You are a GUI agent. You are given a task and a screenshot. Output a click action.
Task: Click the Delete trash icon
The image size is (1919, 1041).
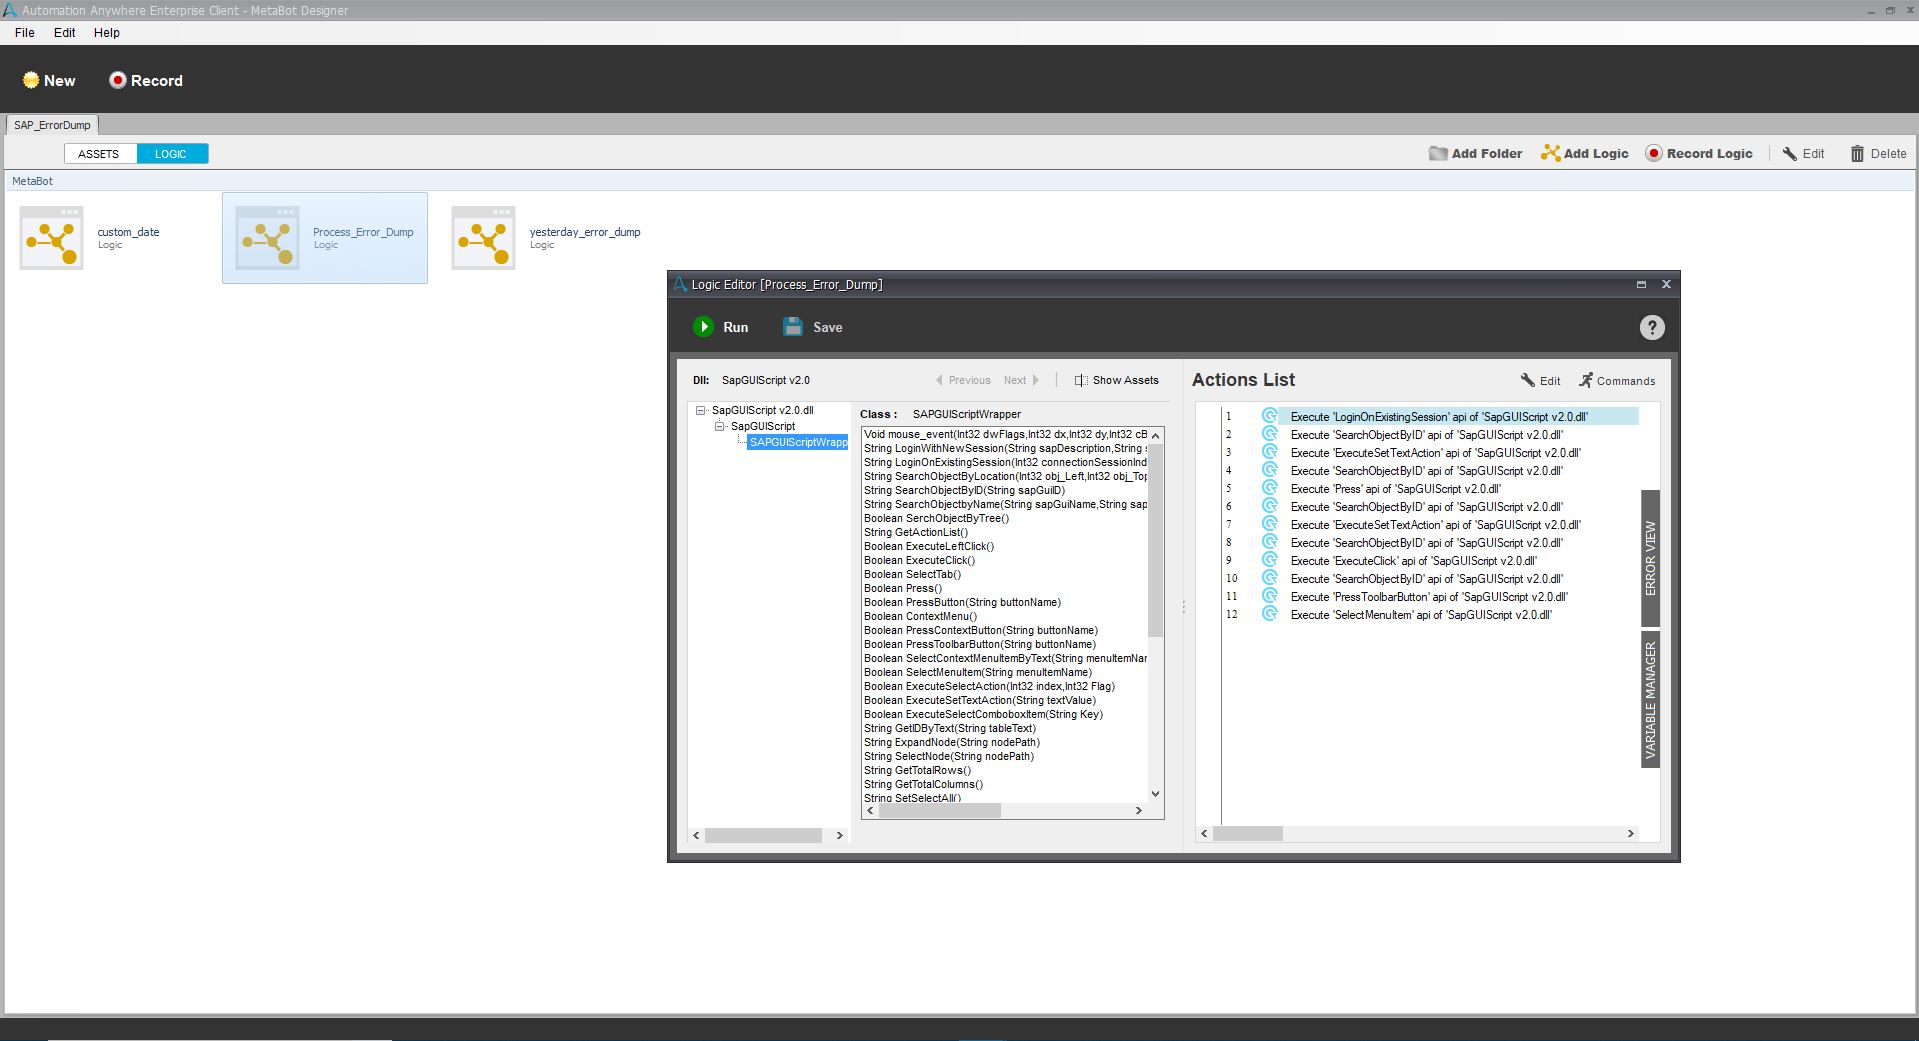(1857, 153)
